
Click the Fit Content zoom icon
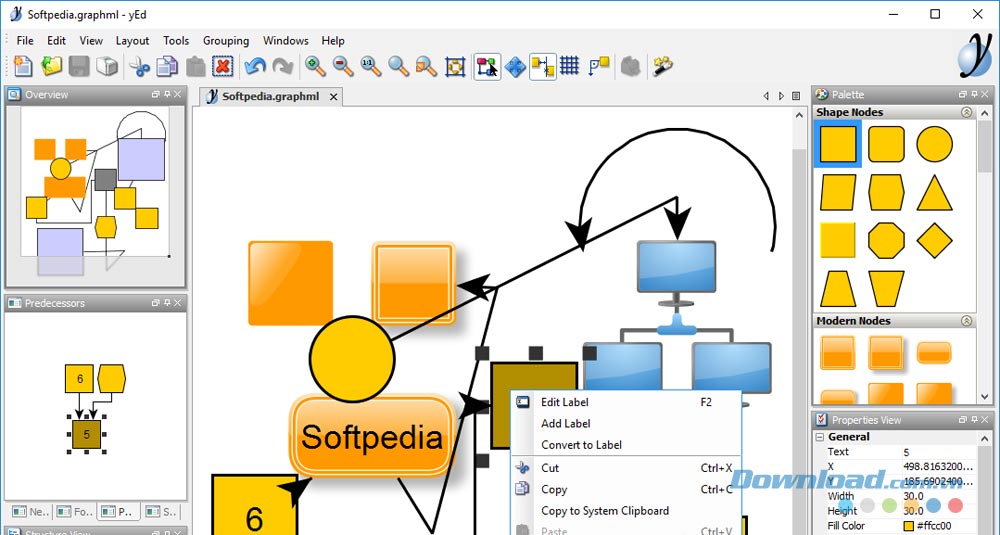tap(455, 67)
